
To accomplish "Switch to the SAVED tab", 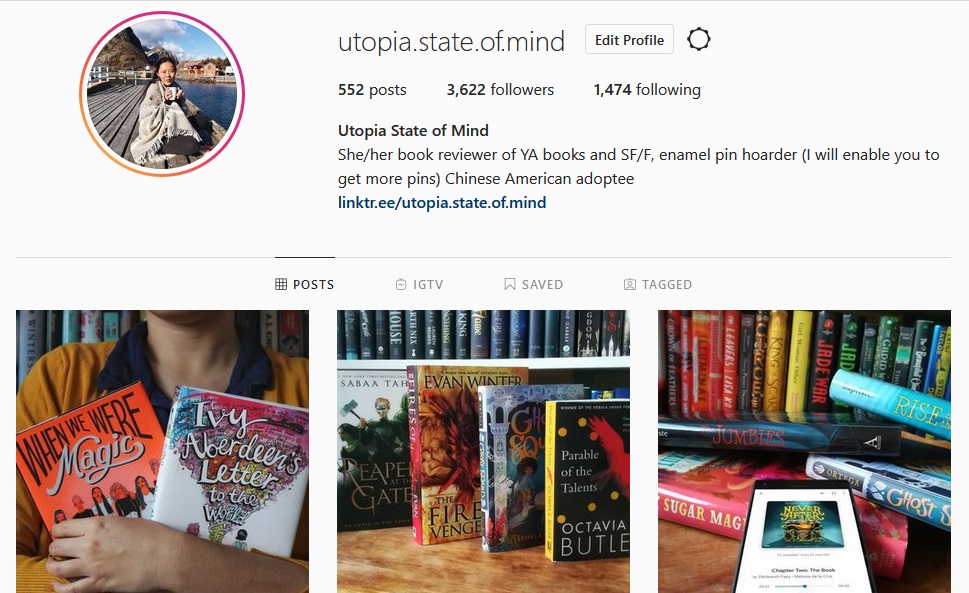I will click(x=534, y=284).
